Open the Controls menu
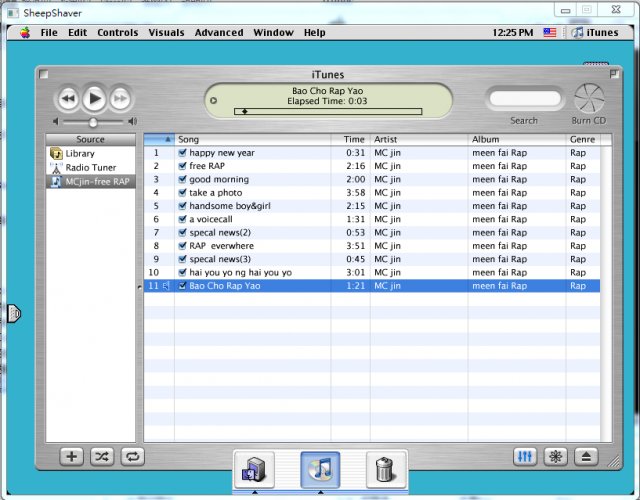 pos(118,33)
